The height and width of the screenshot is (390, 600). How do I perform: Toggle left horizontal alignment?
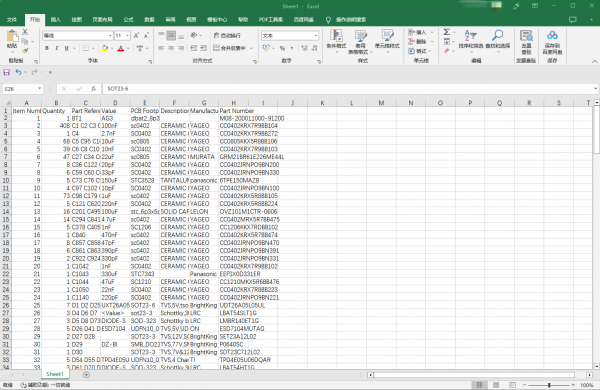click(x=161, y=48)
